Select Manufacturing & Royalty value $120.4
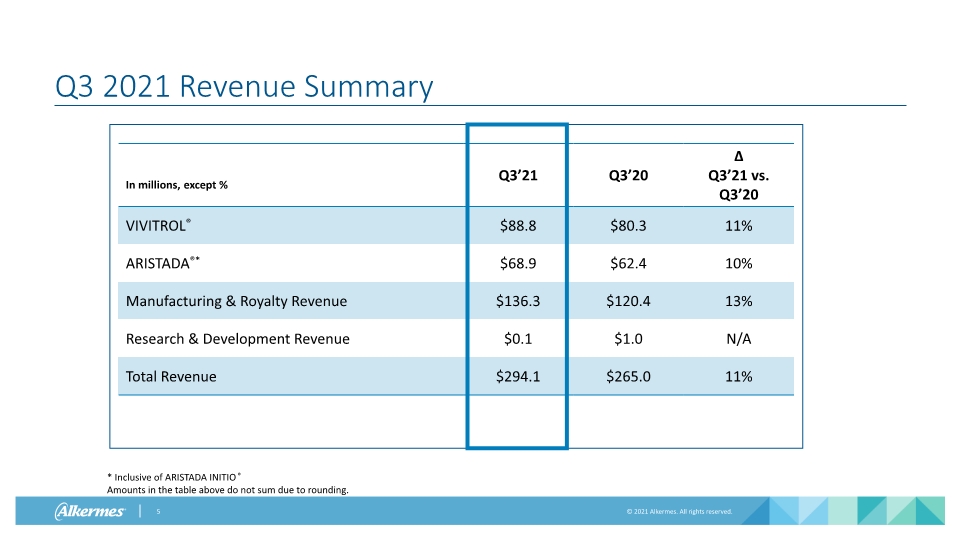The image size is (960, 540). [x=628, y=301]
